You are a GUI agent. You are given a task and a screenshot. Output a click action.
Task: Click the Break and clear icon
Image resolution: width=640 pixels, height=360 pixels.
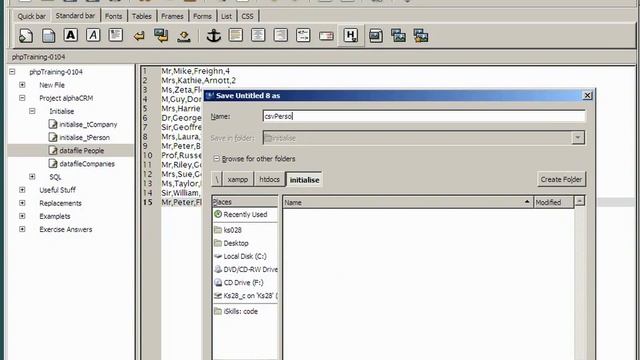pyautogui.click(x=161, y=36)
